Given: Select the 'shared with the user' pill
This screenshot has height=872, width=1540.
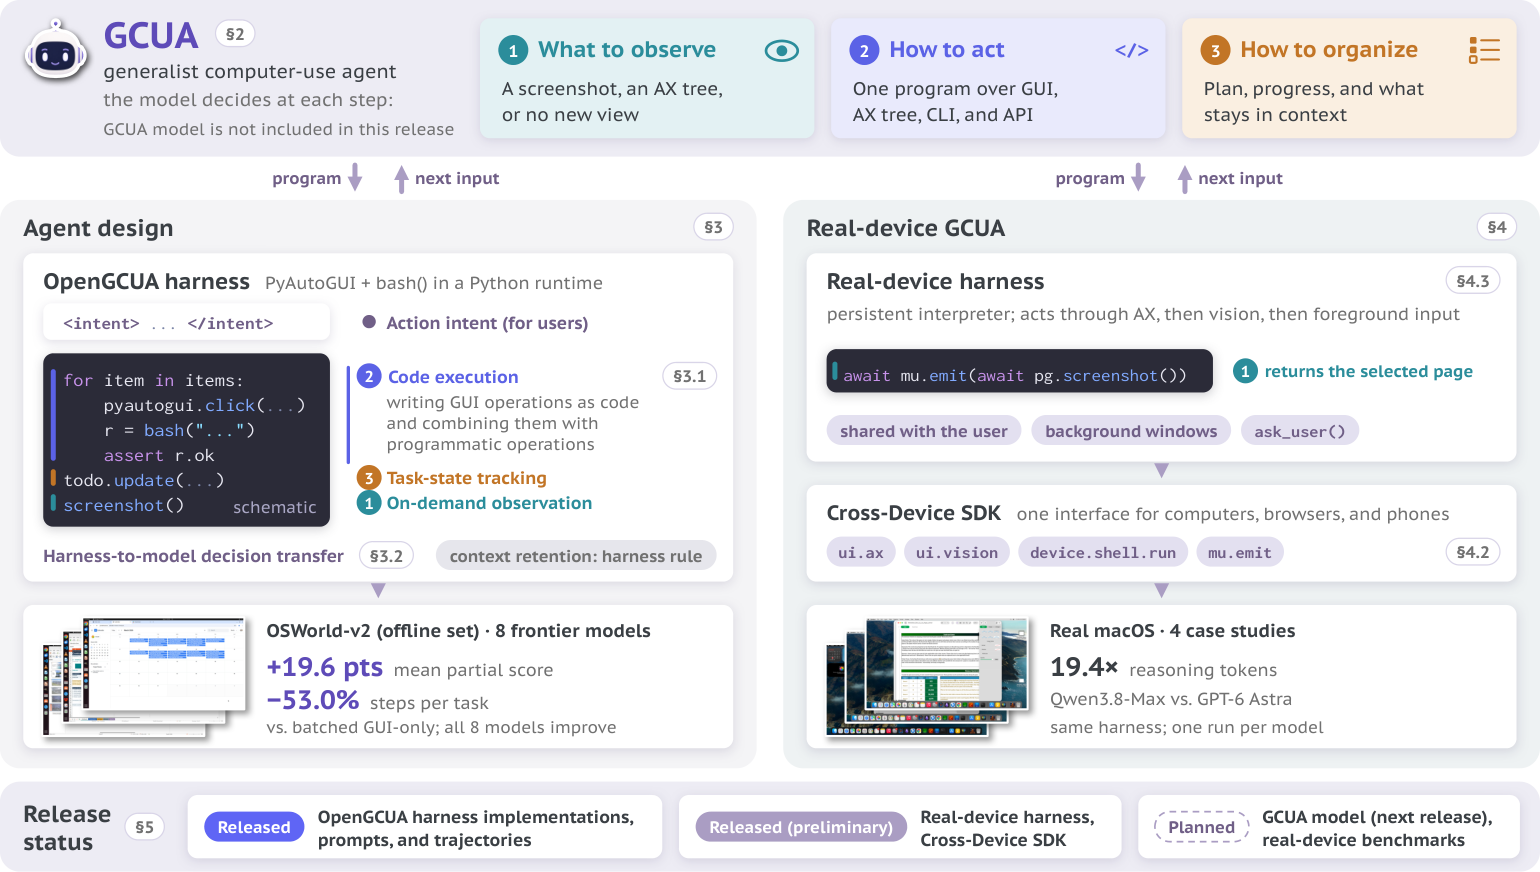Looking at the screenshot, I should pos(924,431).
